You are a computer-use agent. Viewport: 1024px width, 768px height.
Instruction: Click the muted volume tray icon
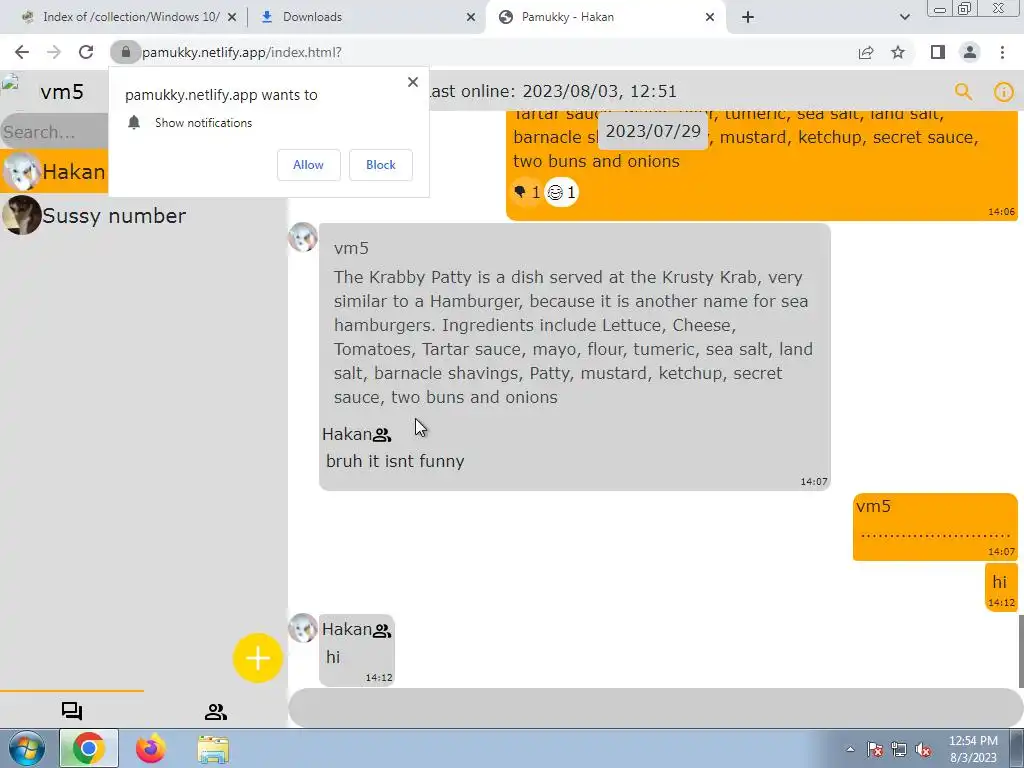pos(923,749)
